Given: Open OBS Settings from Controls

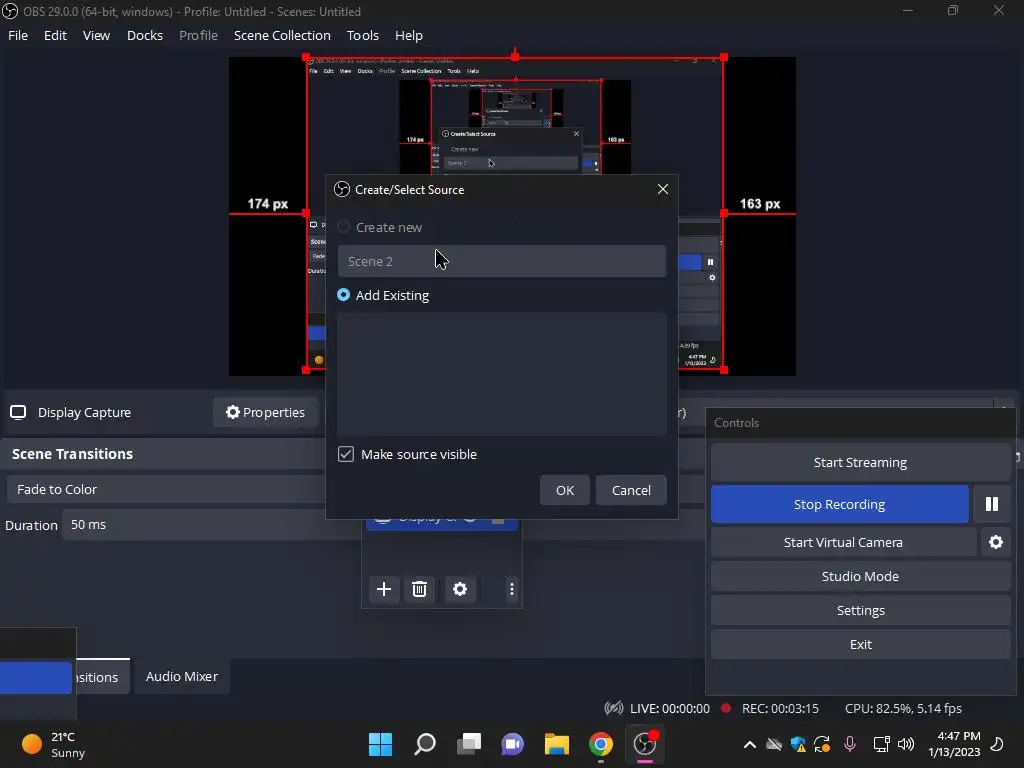Looking at the screenshot, I should point(860,611).
